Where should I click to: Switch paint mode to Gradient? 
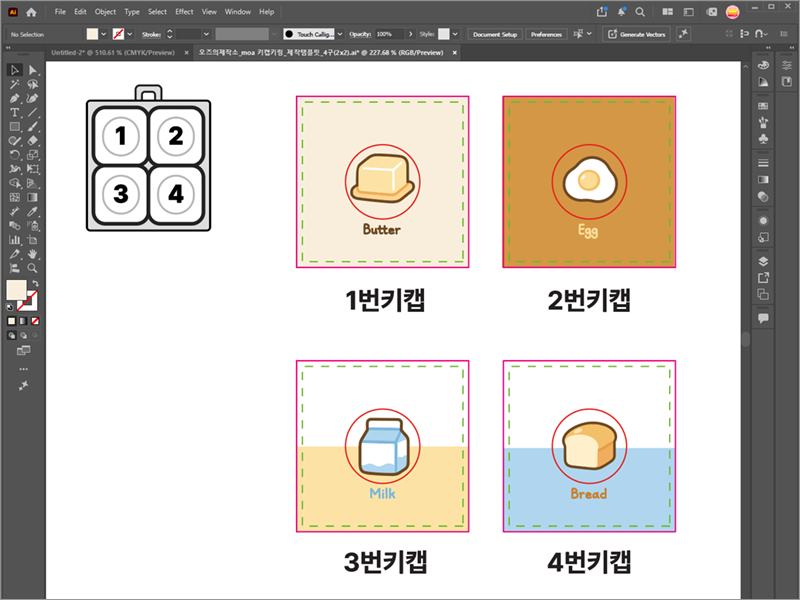23,321
